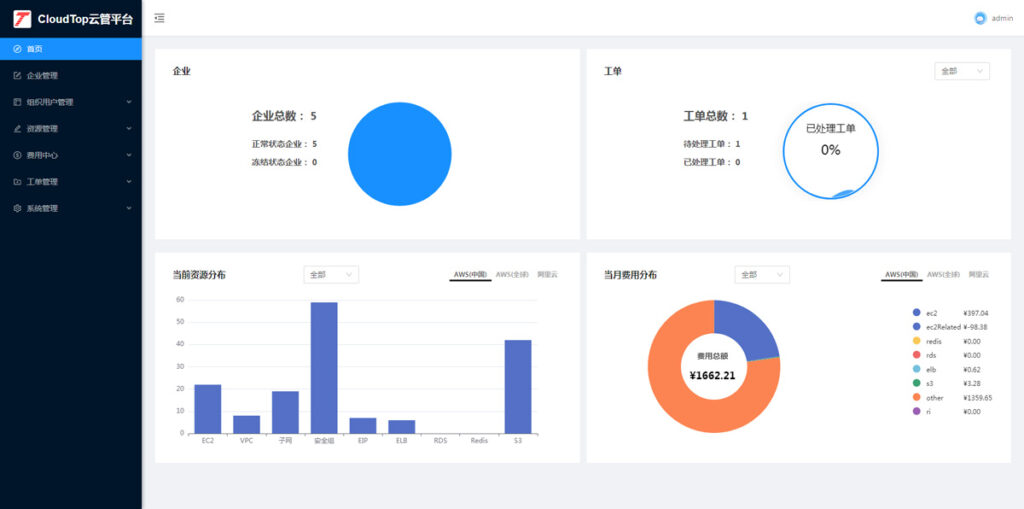Click the green s3 legend color dot
Screen dimensions: 1024x509
[916, 383]
